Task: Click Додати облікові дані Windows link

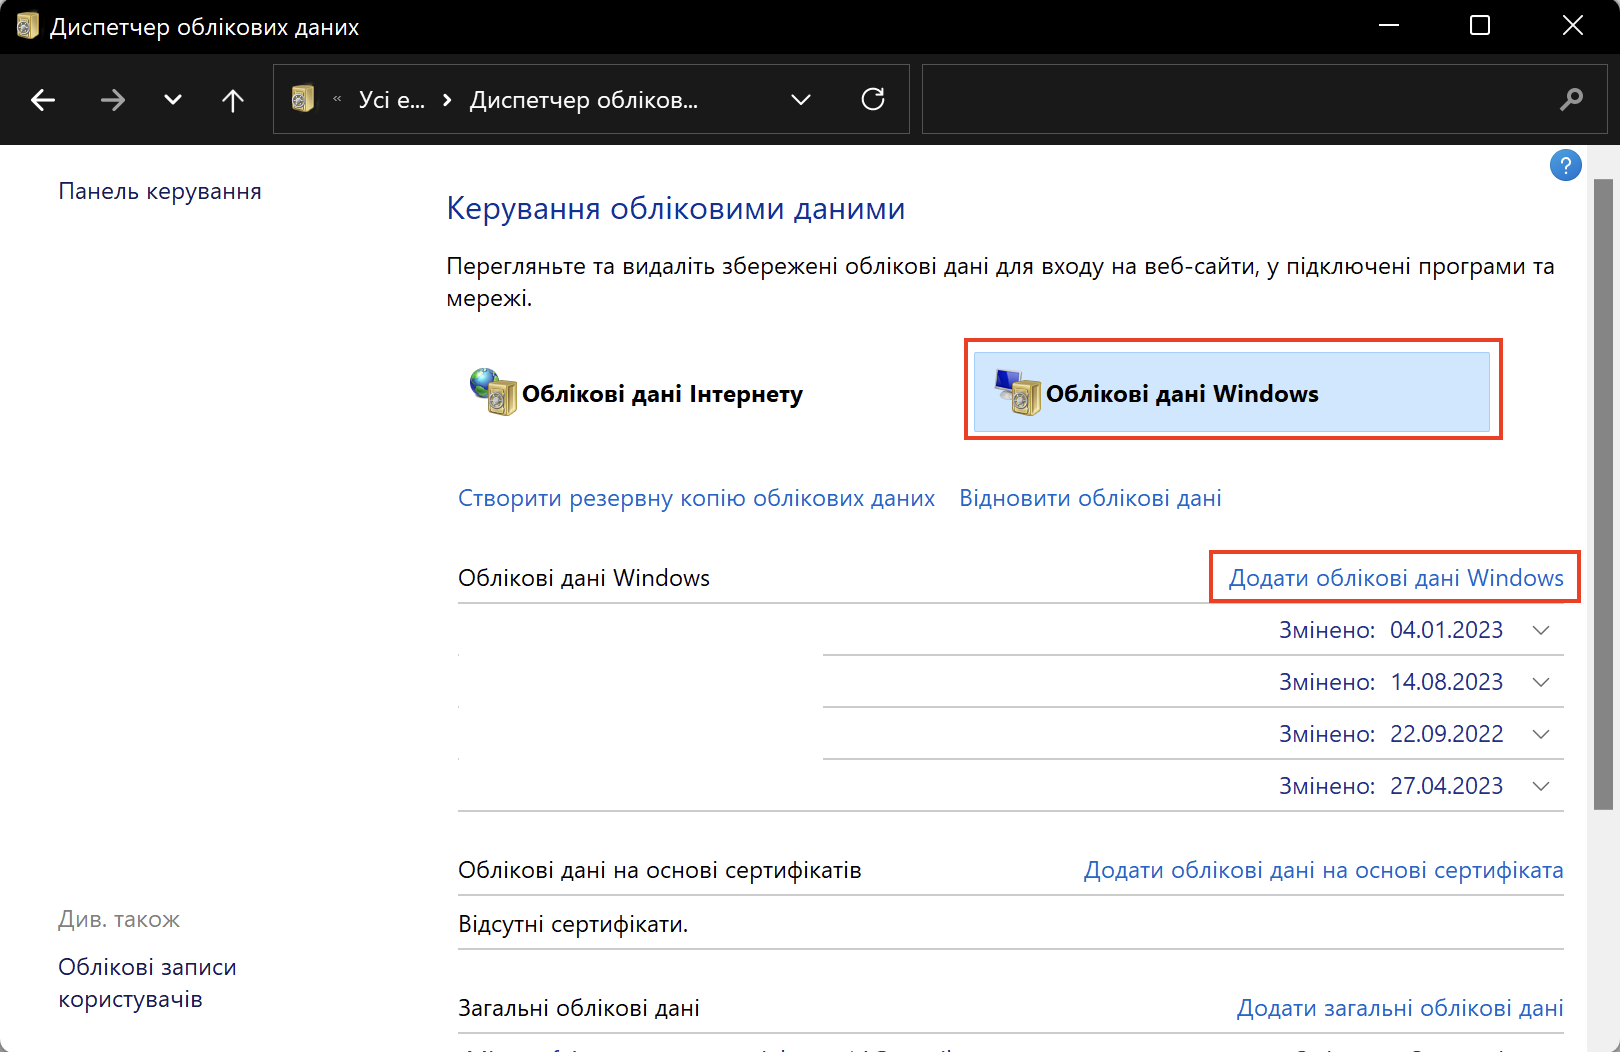Action: 1395,578
